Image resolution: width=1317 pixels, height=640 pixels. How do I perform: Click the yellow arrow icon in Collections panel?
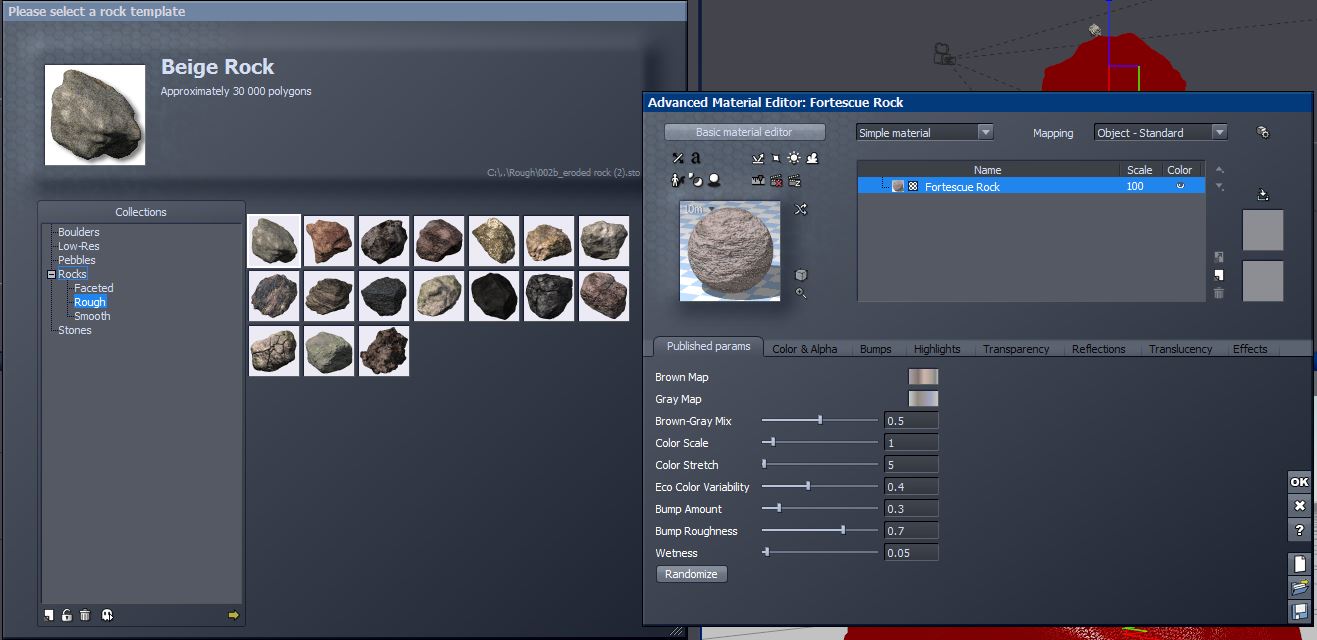234,615
